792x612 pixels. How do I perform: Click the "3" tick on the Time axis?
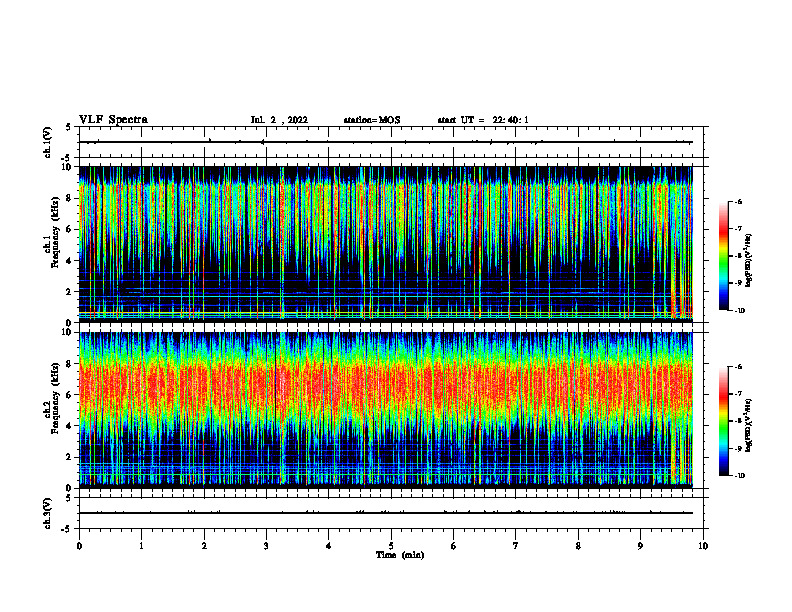pos(266,546)
